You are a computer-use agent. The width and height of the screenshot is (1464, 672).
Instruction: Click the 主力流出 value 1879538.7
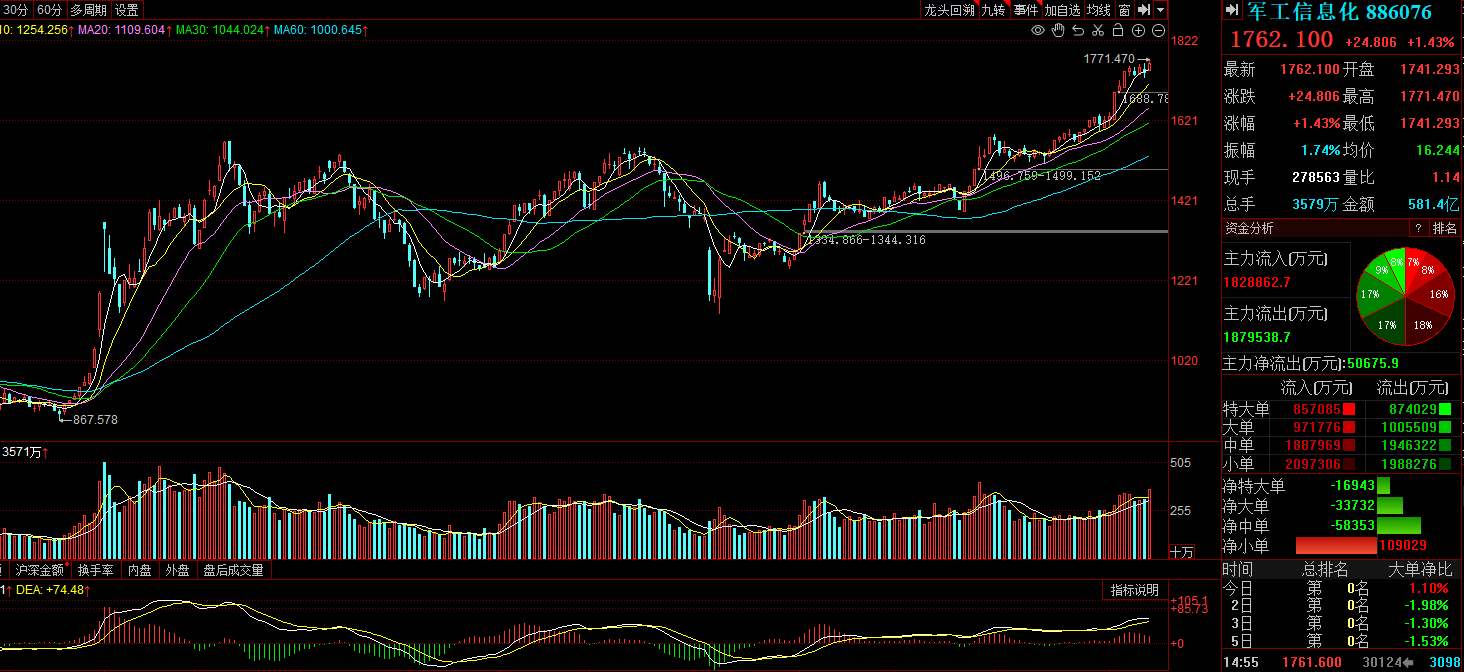pos(1258,337)
